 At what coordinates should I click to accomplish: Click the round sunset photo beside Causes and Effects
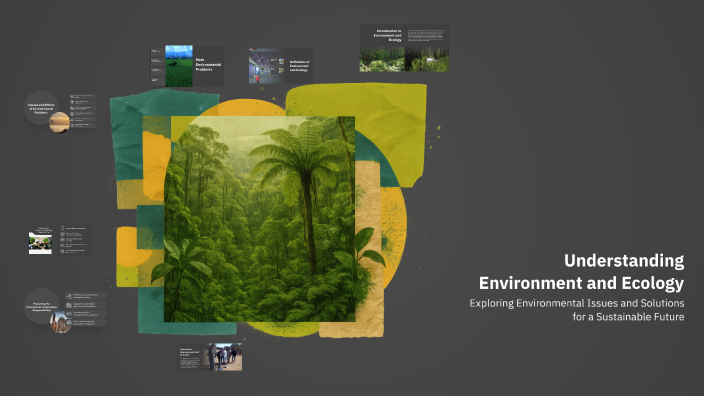59,123
